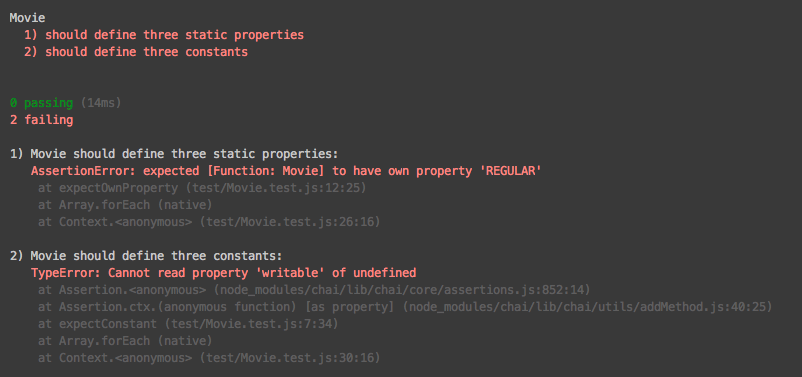The image size is (802, 377).
Task: Click the TypeError 'writable' of undefined message
Action: pyautogui.click(x=224, y=273)
